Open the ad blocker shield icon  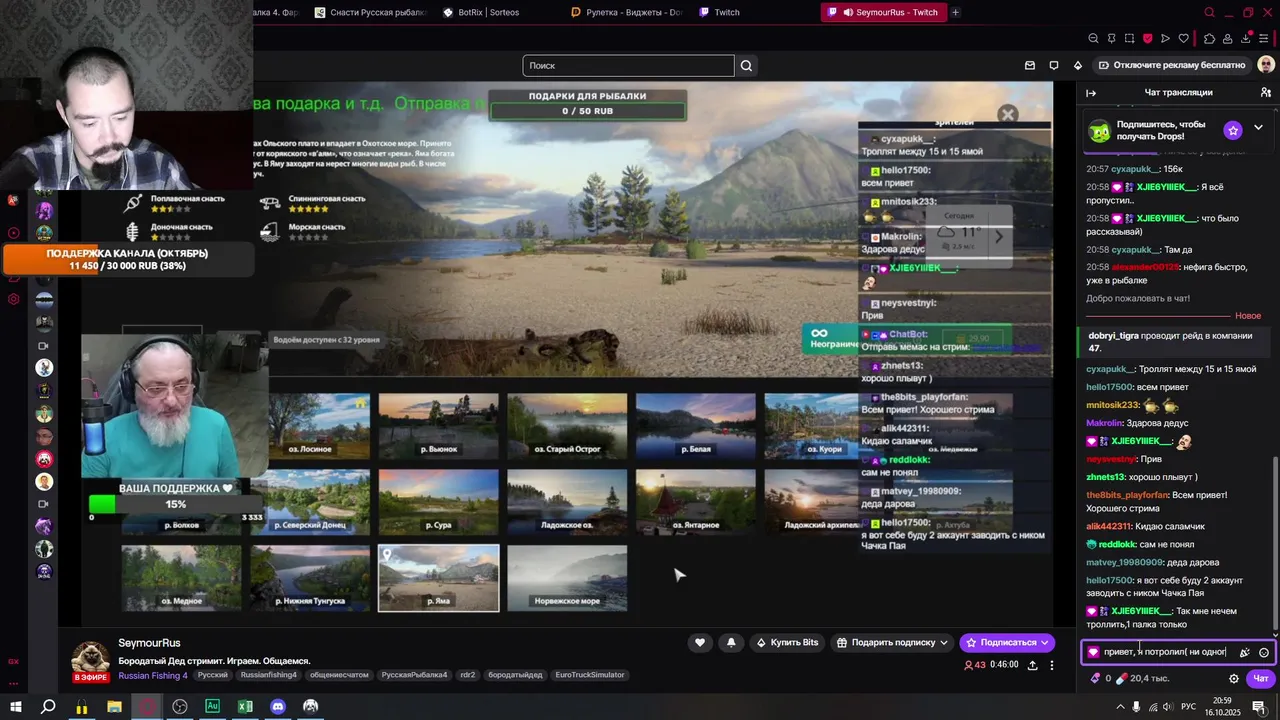tap(1147, 39)
